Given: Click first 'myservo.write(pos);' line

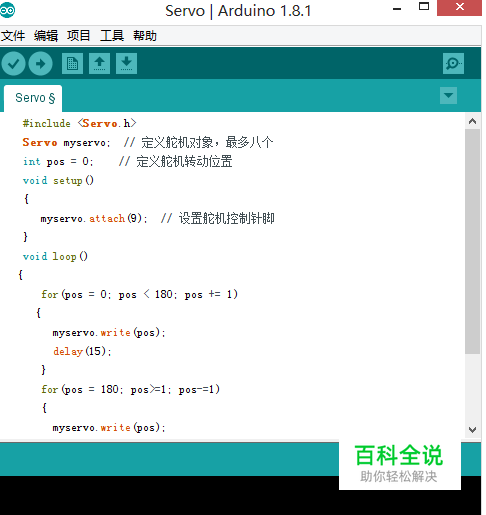Looking at the screenshot, I should click(x=109, y=332).
